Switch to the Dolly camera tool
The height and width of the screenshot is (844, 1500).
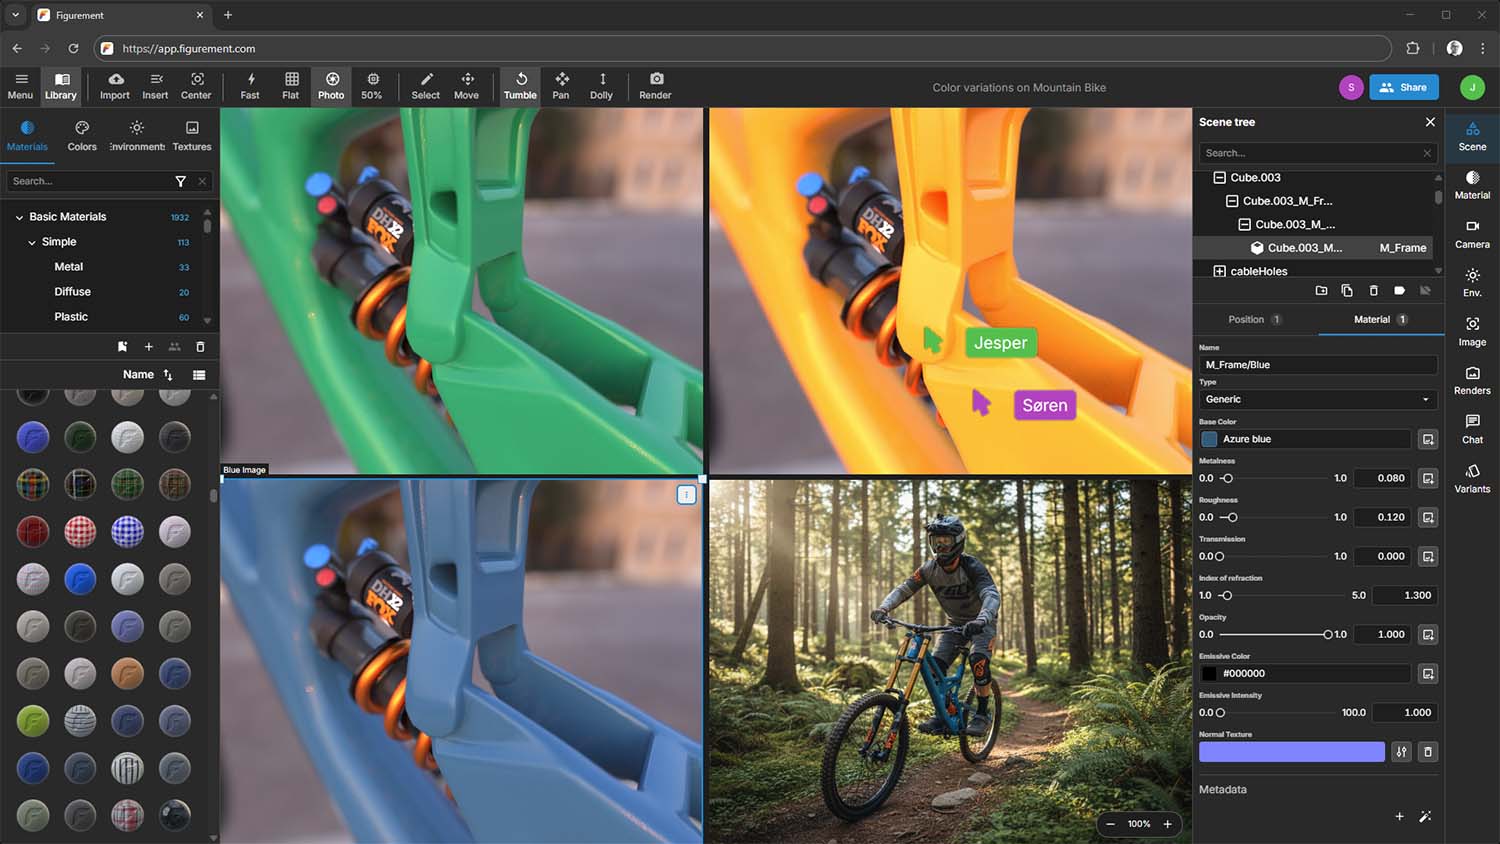tap(601, 86)
